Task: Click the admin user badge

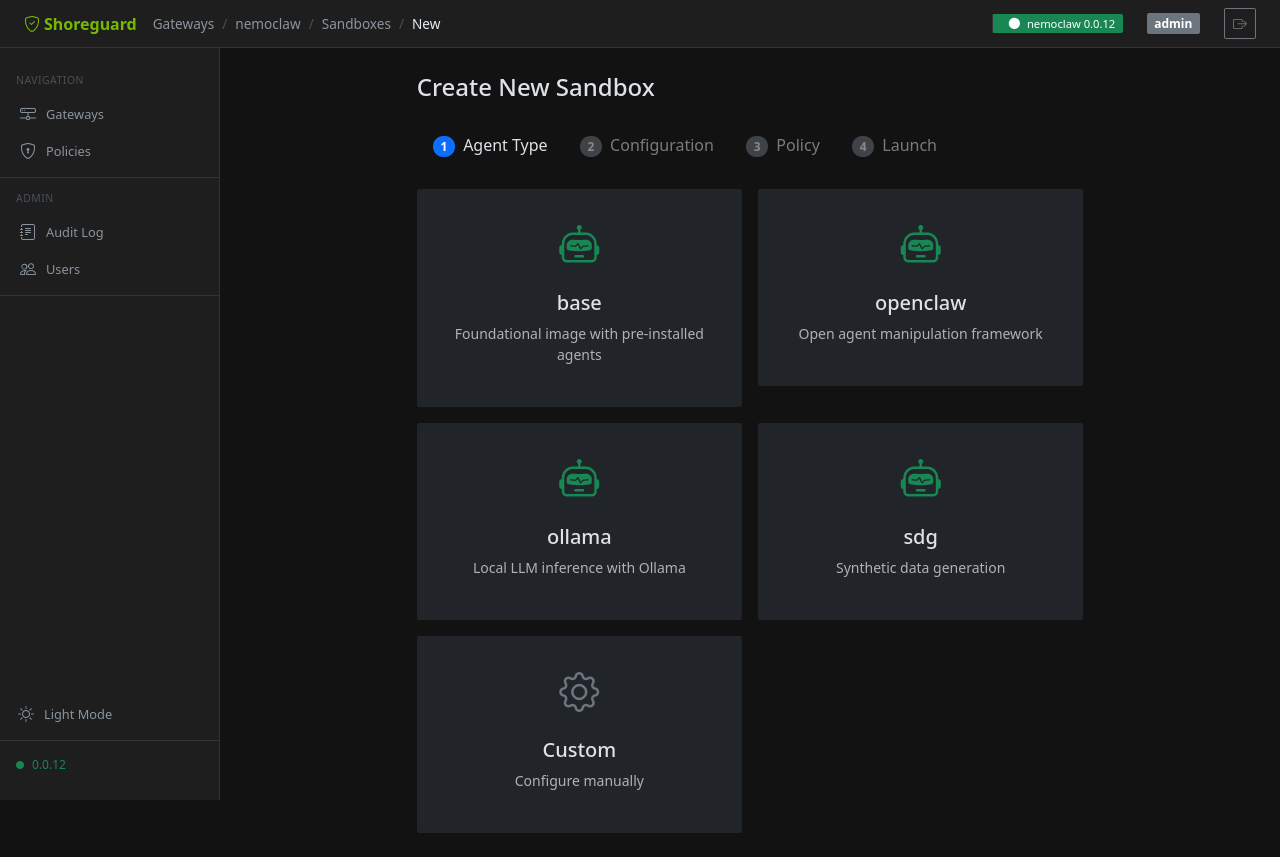Action: pyautogui.click(x=1172, y=24)
